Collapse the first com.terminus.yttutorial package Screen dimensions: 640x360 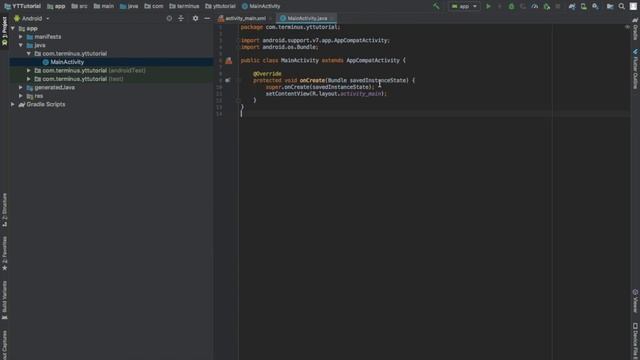click(x=29, y=53)
